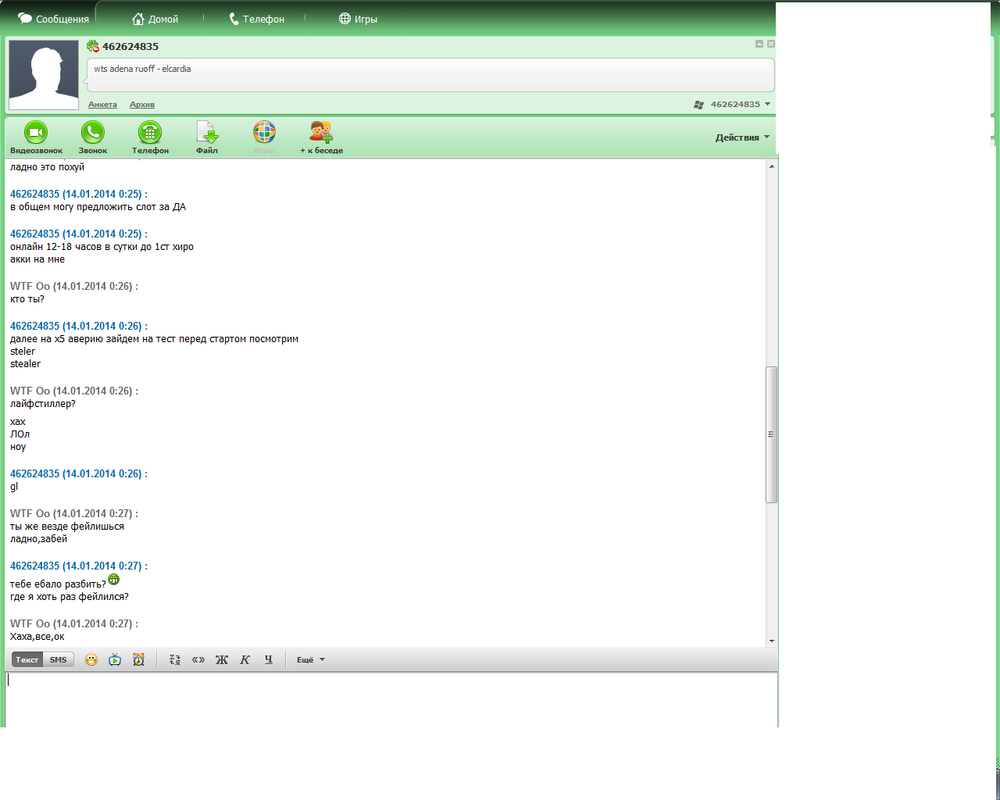This screenshot has height=800, width=1000.
Task: Click the Звонок voice call icon
Action: 93,132
